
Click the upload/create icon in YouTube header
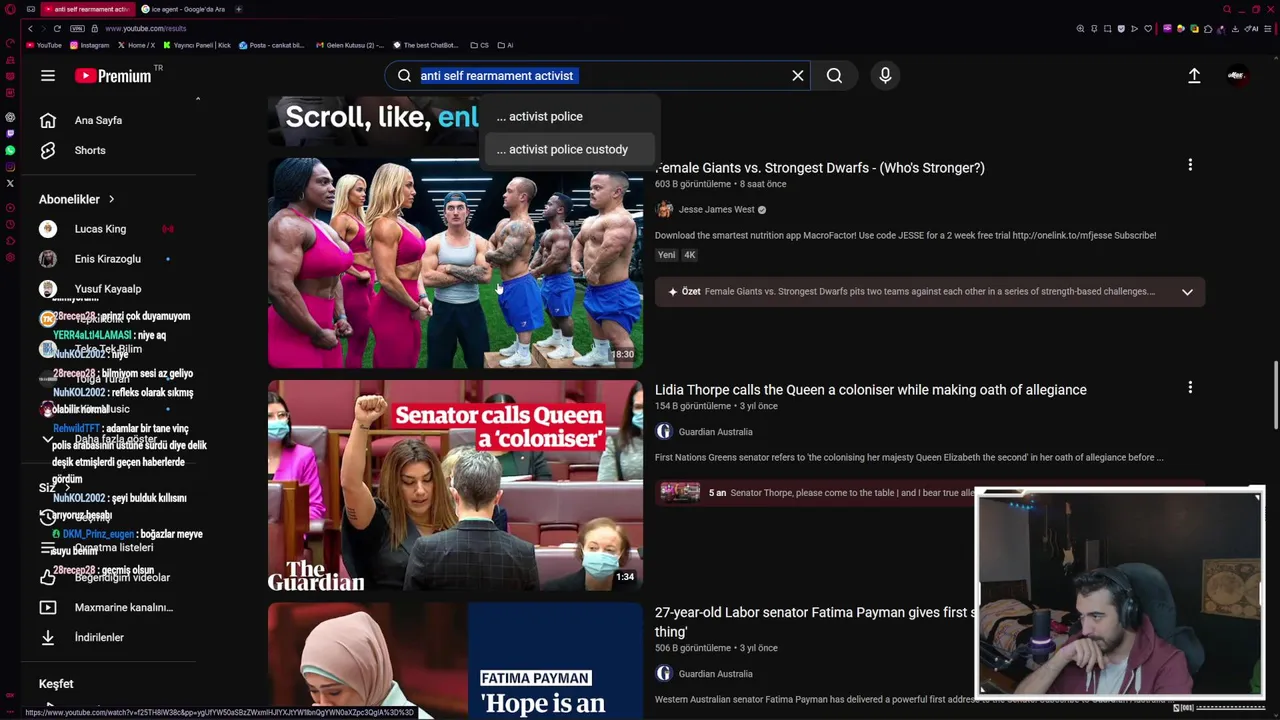1194,76
